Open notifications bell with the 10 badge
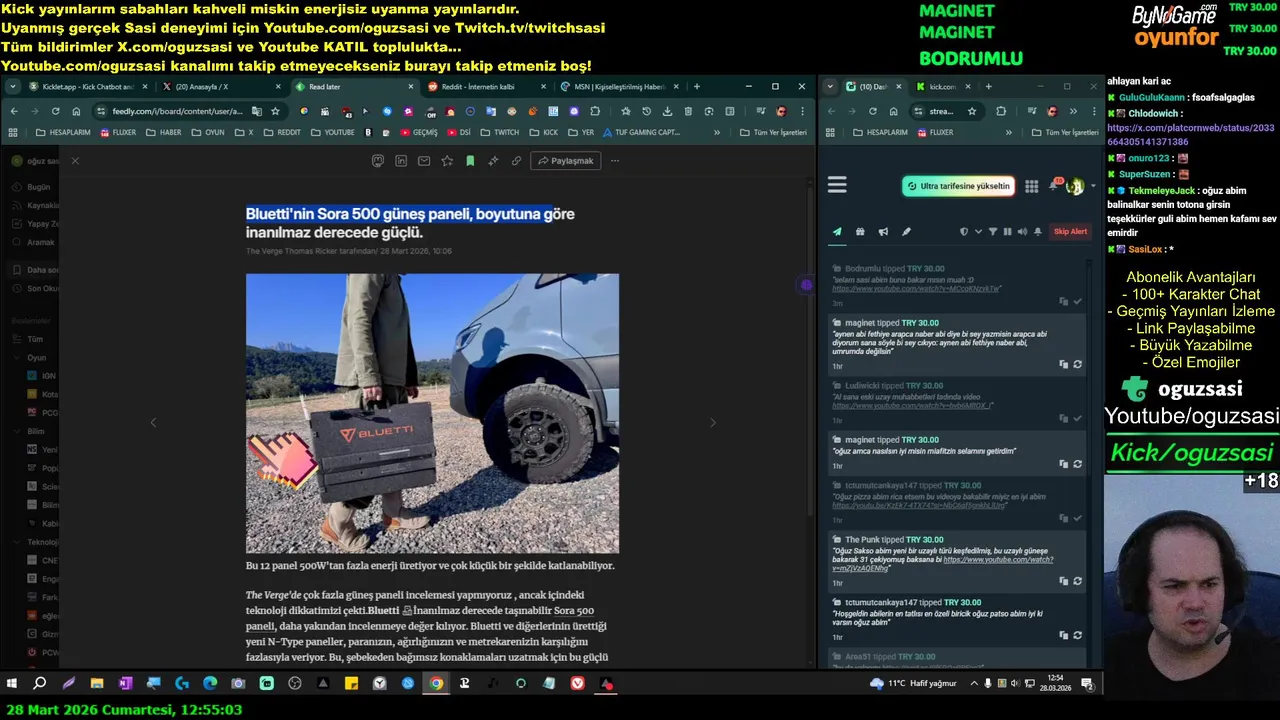 tap(1054, 185)
